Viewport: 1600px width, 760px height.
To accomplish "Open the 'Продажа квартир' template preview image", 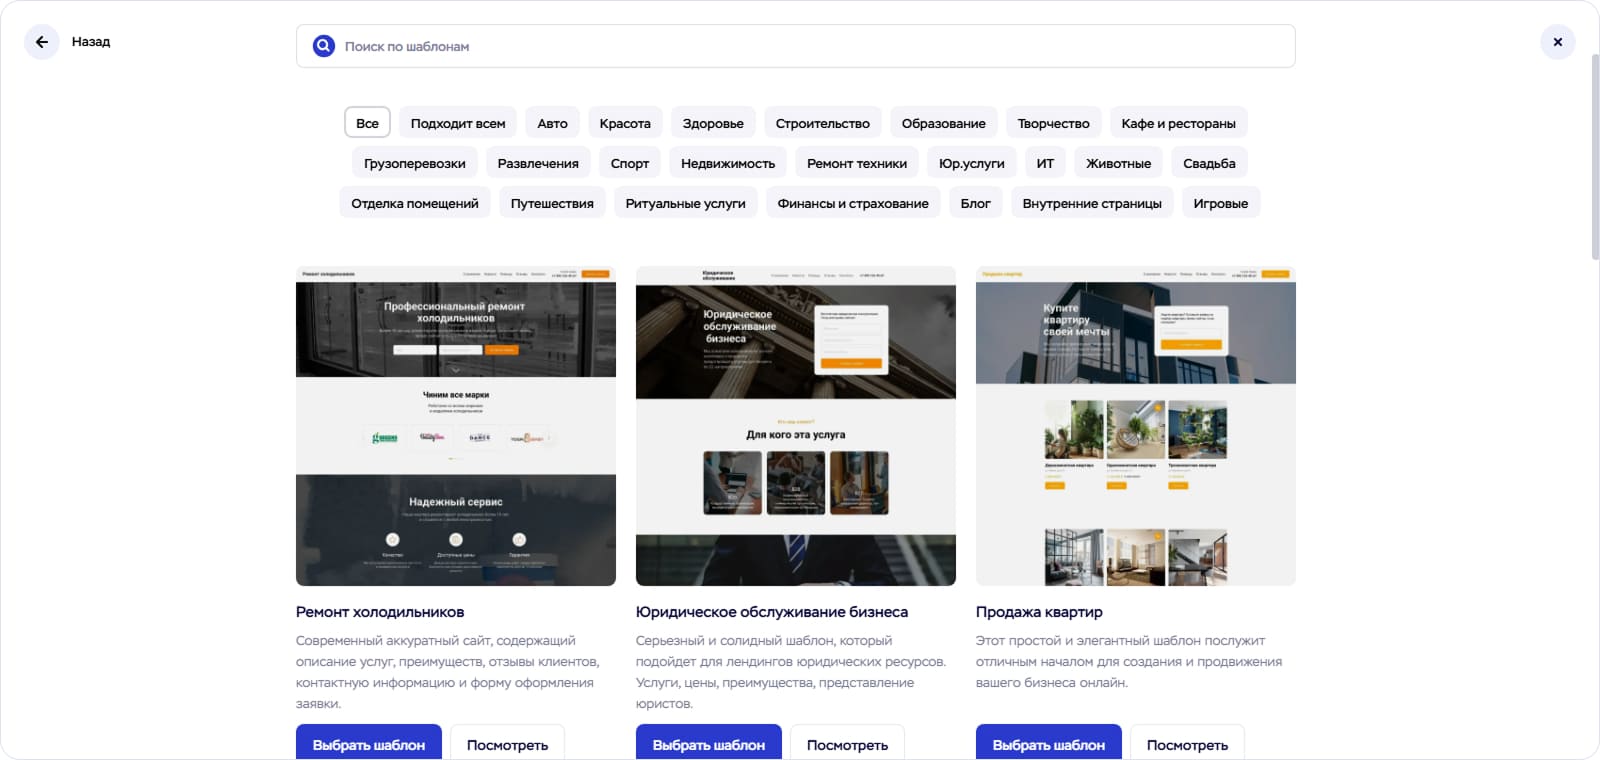I will pyautogui.click(x=1136, y=426).
